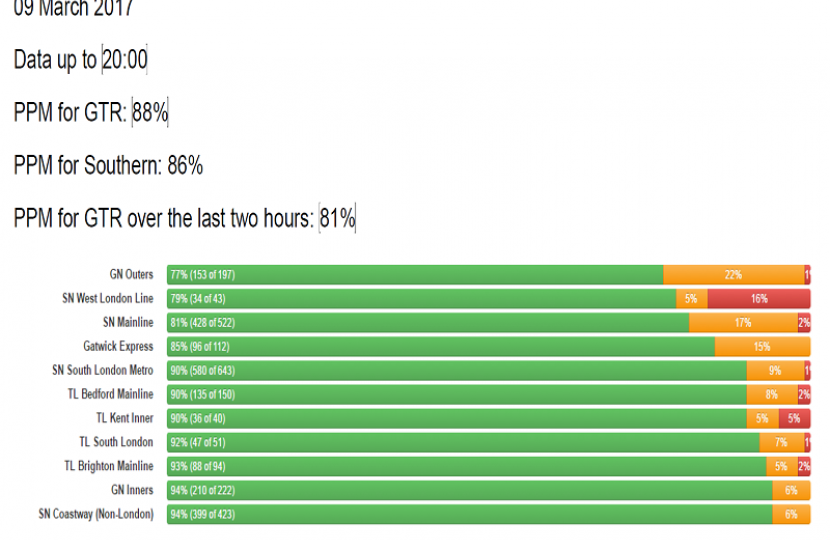830x540 pixels.
Task: Click the green SN South London Metro bar
Action: 456,370
